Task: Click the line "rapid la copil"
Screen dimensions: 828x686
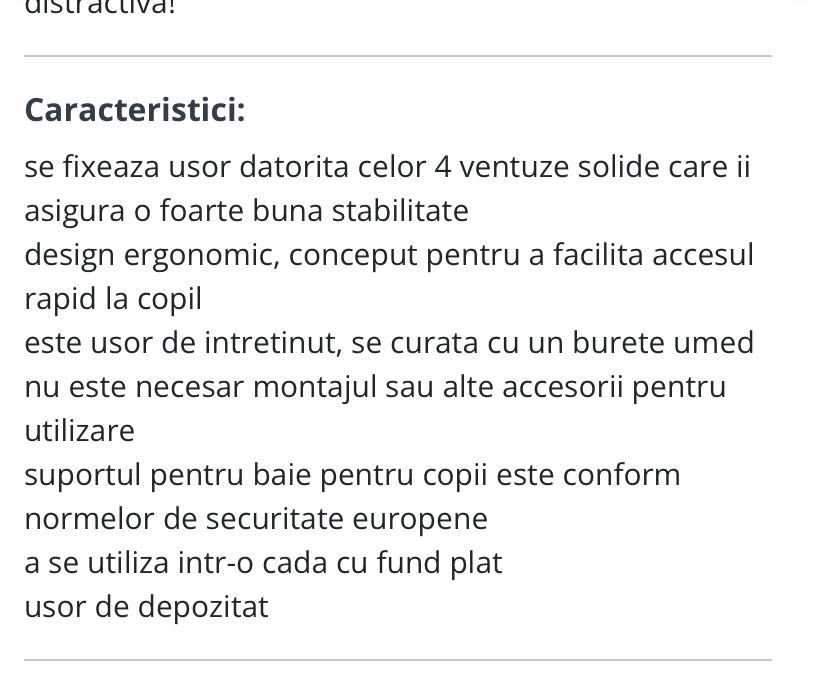Action: [x=113, y=299]
